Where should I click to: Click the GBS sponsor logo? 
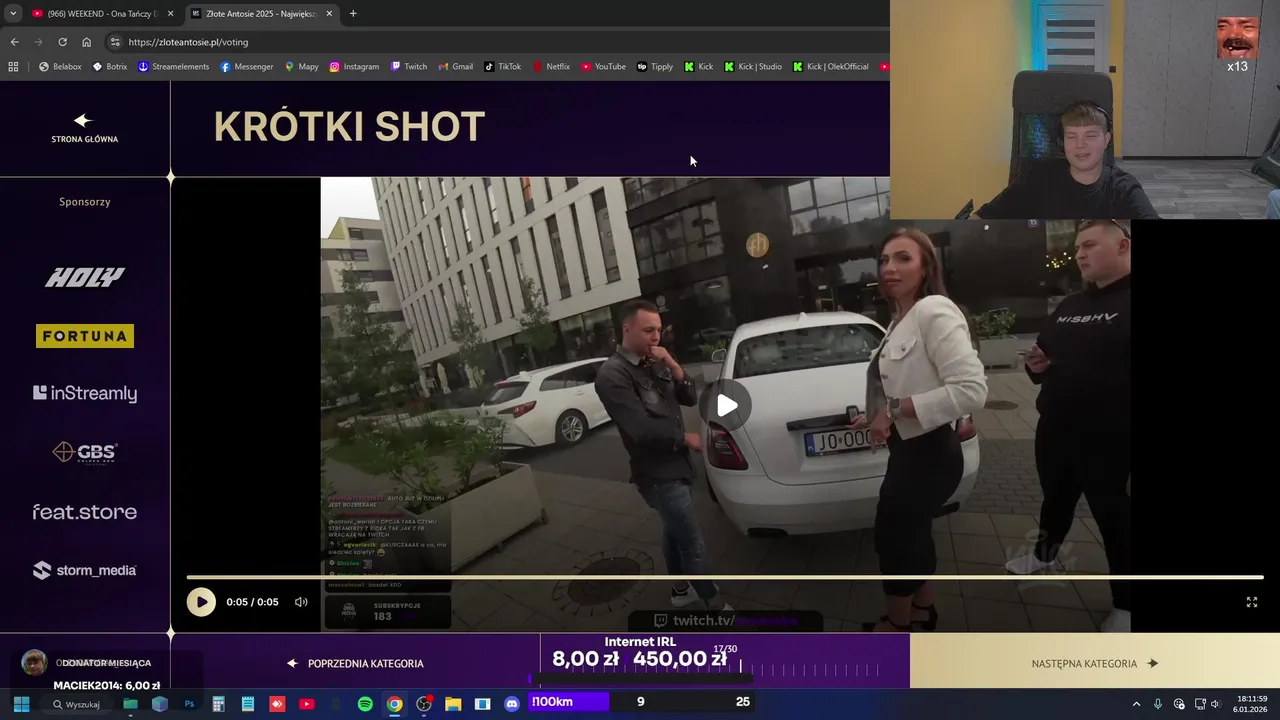click(85, 453)
